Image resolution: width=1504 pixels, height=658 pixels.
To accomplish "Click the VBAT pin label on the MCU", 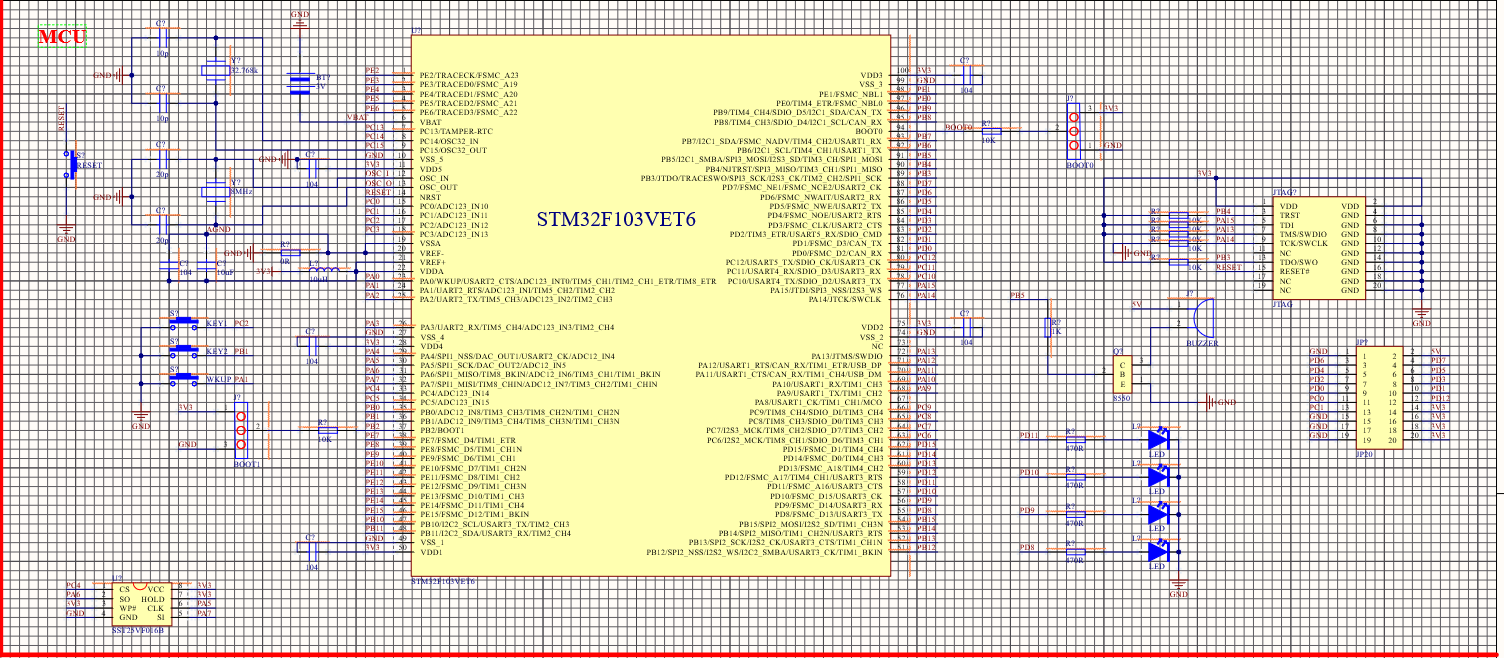I will click(x=433, y=122).
